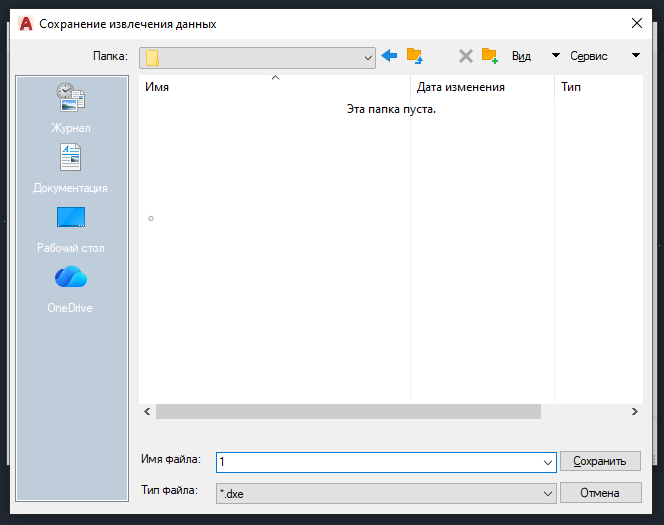Screen dimensions: 664x525
Task: Go to Рабочий стол location
Action: (x=70, y=228)
